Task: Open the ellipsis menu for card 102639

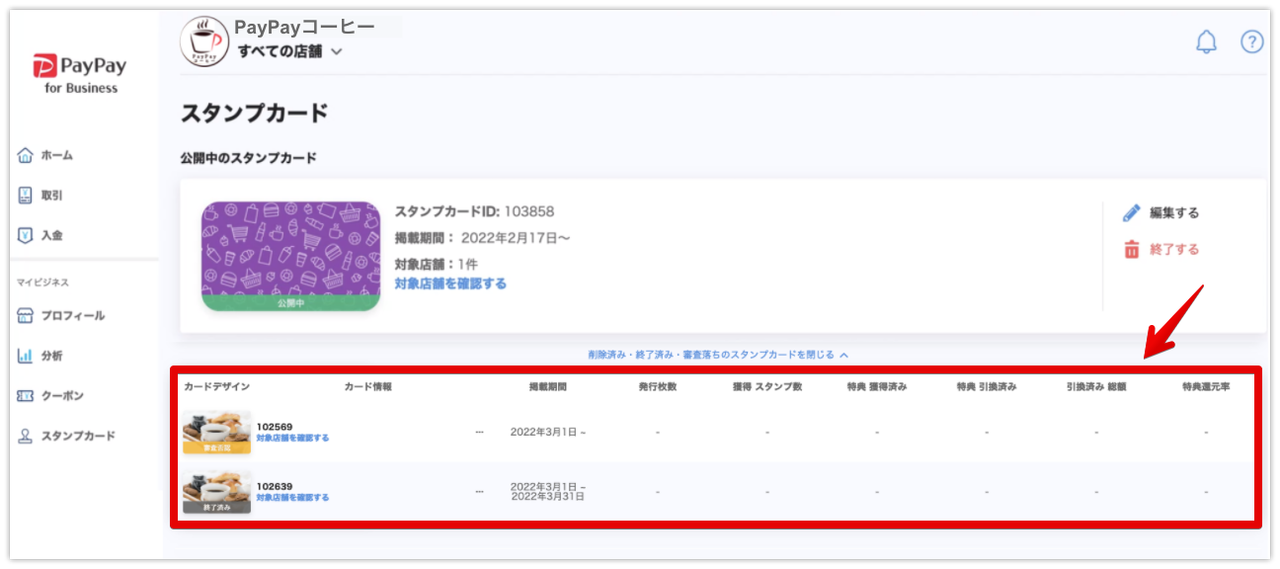Action: 479,492
